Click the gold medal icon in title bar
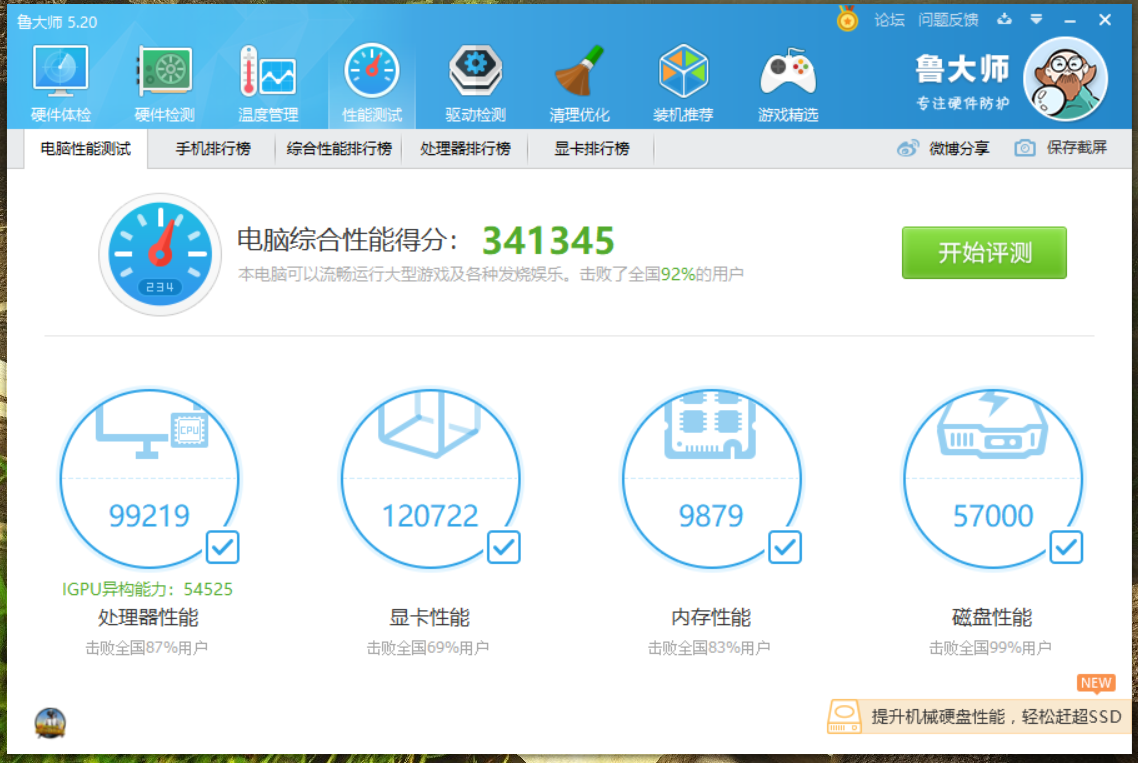Image resolution: width=1138 pixels, height=763 pixels. coord(847,19)
